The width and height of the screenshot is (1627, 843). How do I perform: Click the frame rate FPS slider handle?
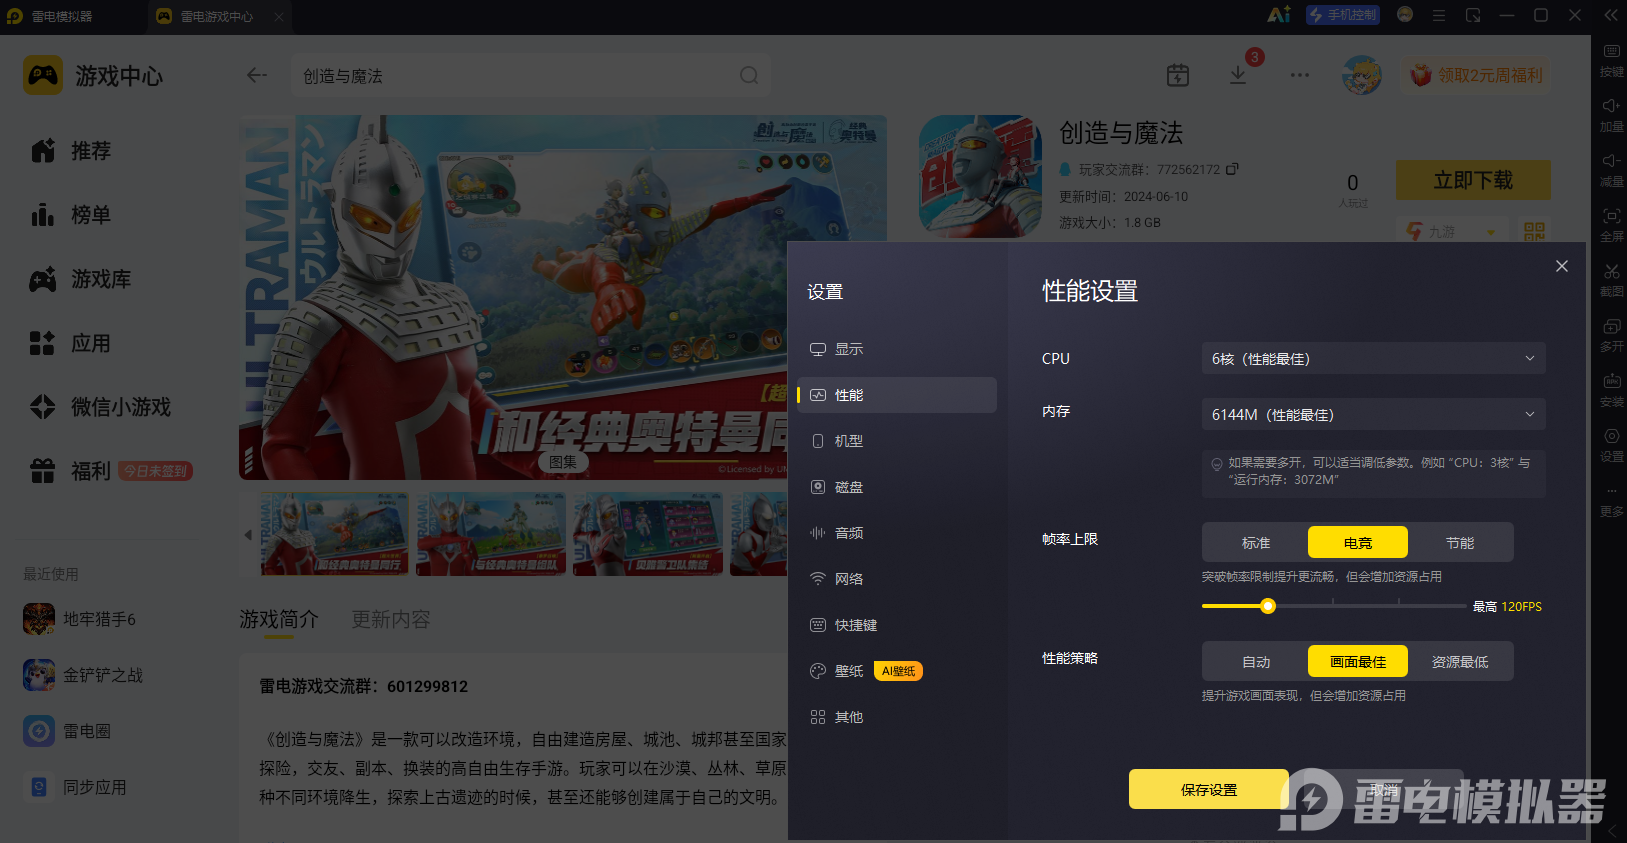1268,606
